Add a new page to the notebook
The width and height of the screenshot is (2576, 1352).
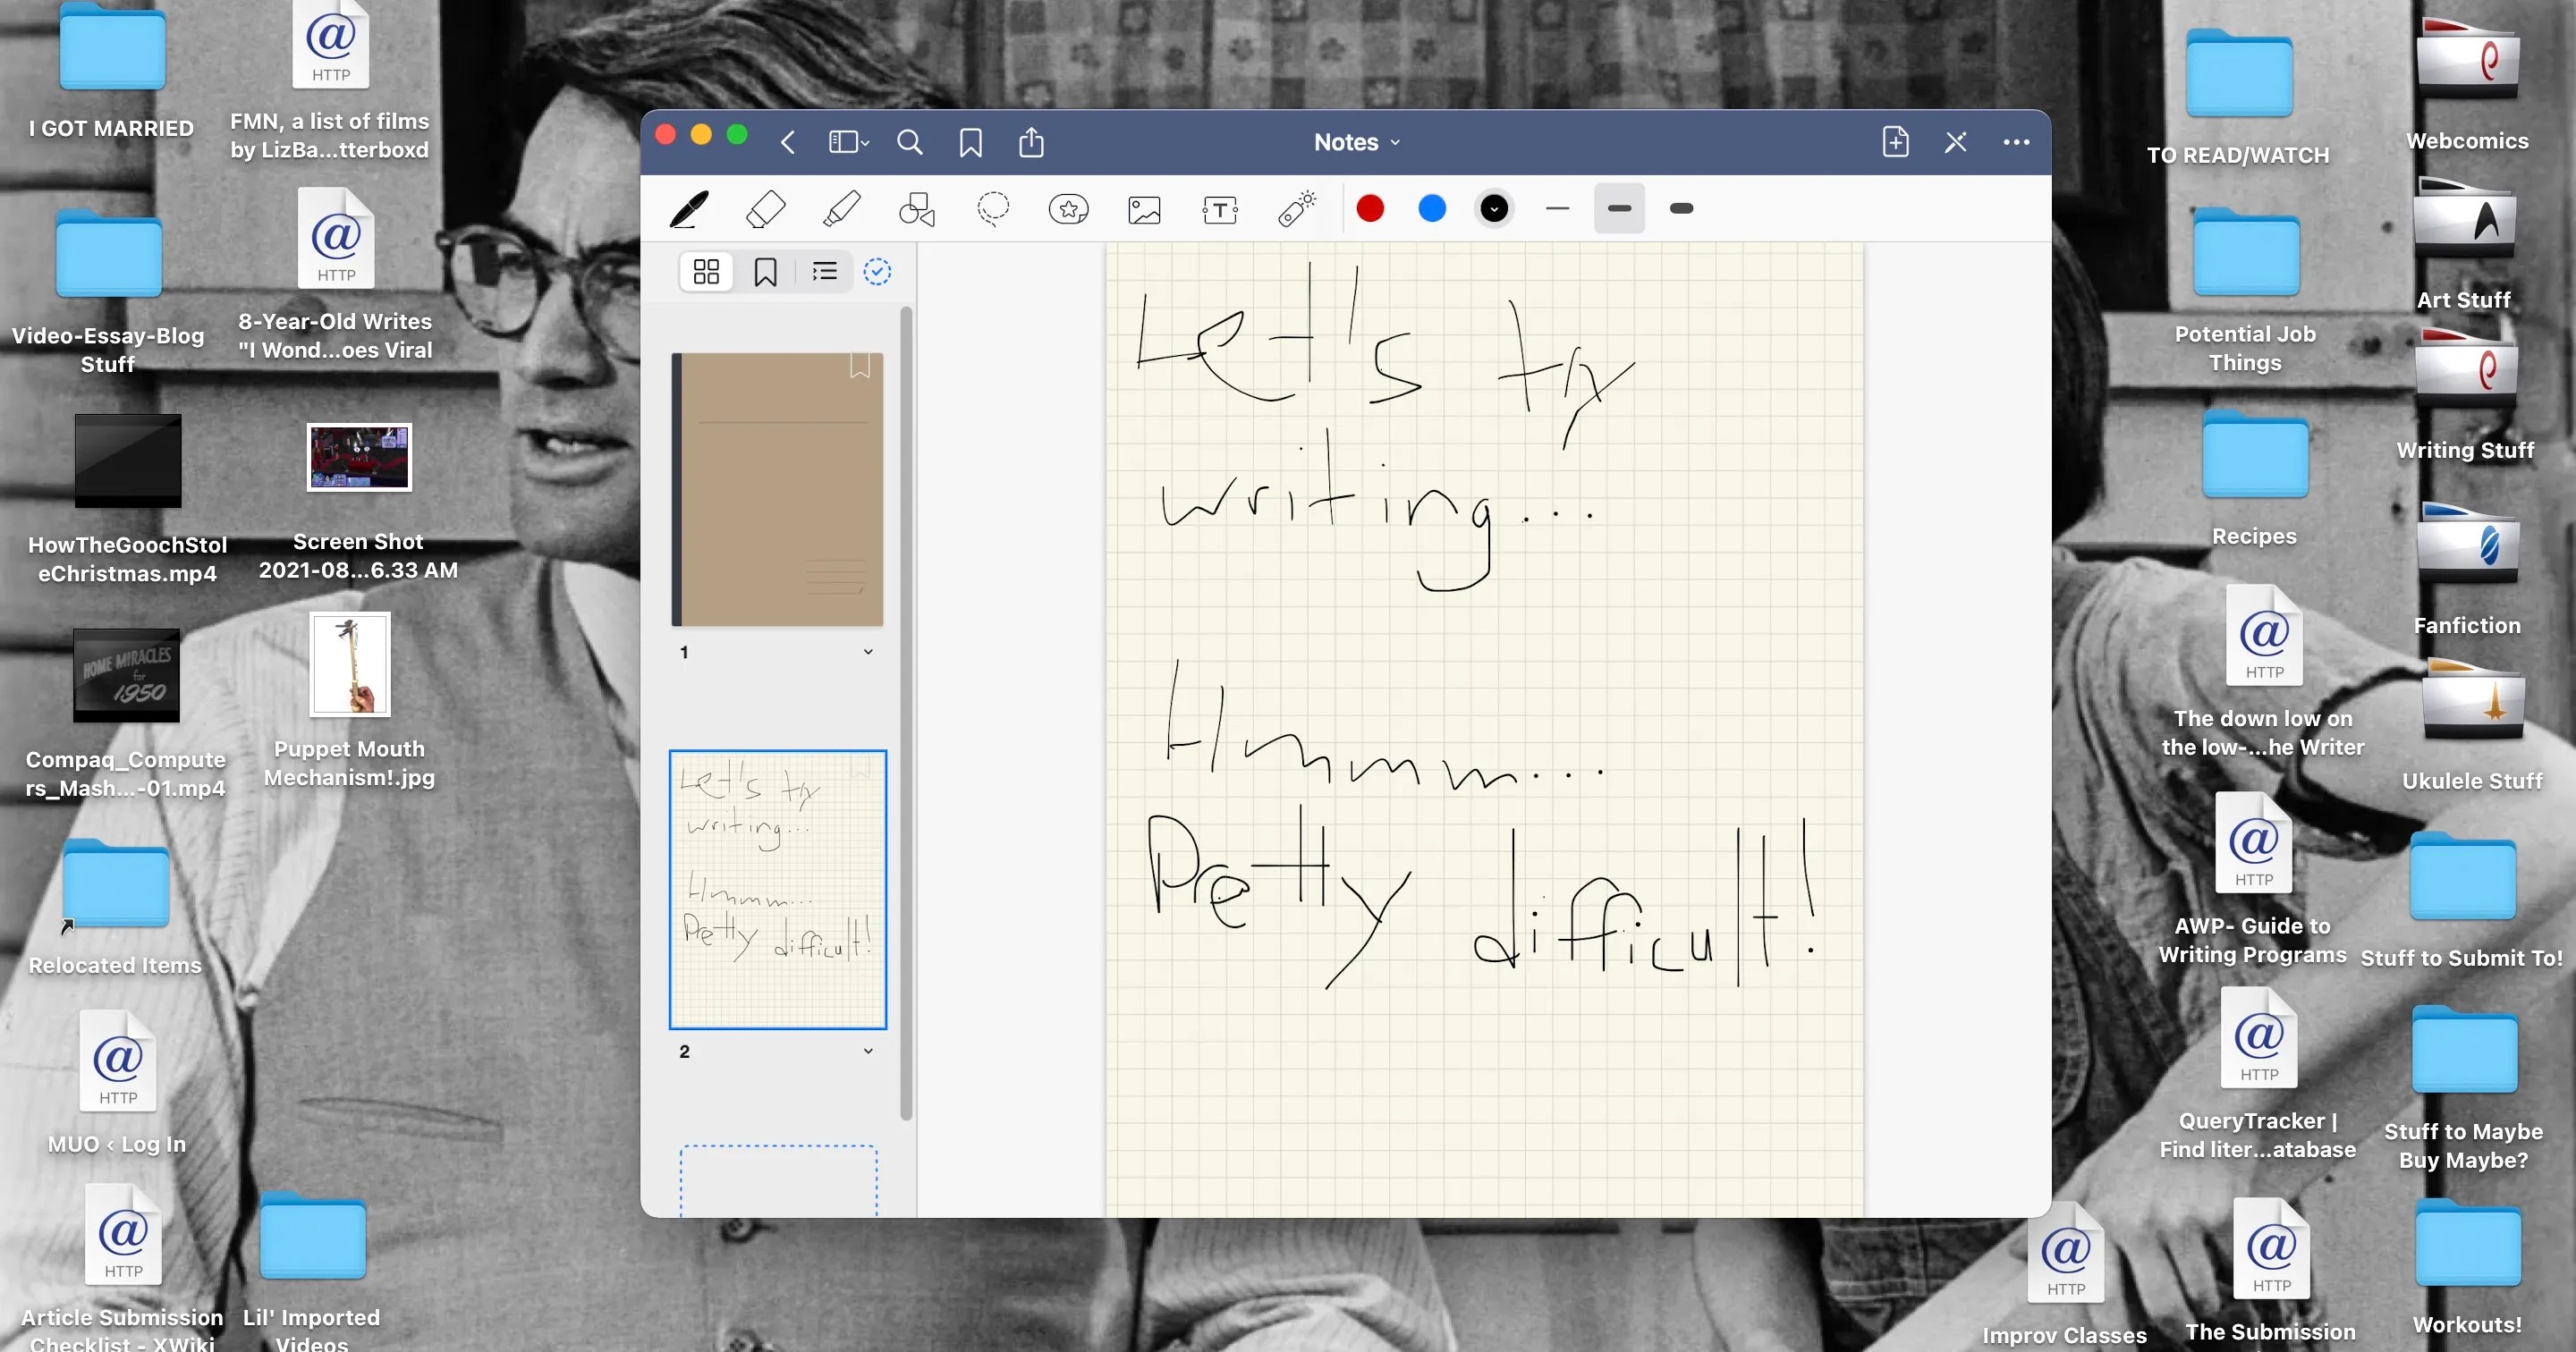pyautogui.click(x=1896, y=142)
